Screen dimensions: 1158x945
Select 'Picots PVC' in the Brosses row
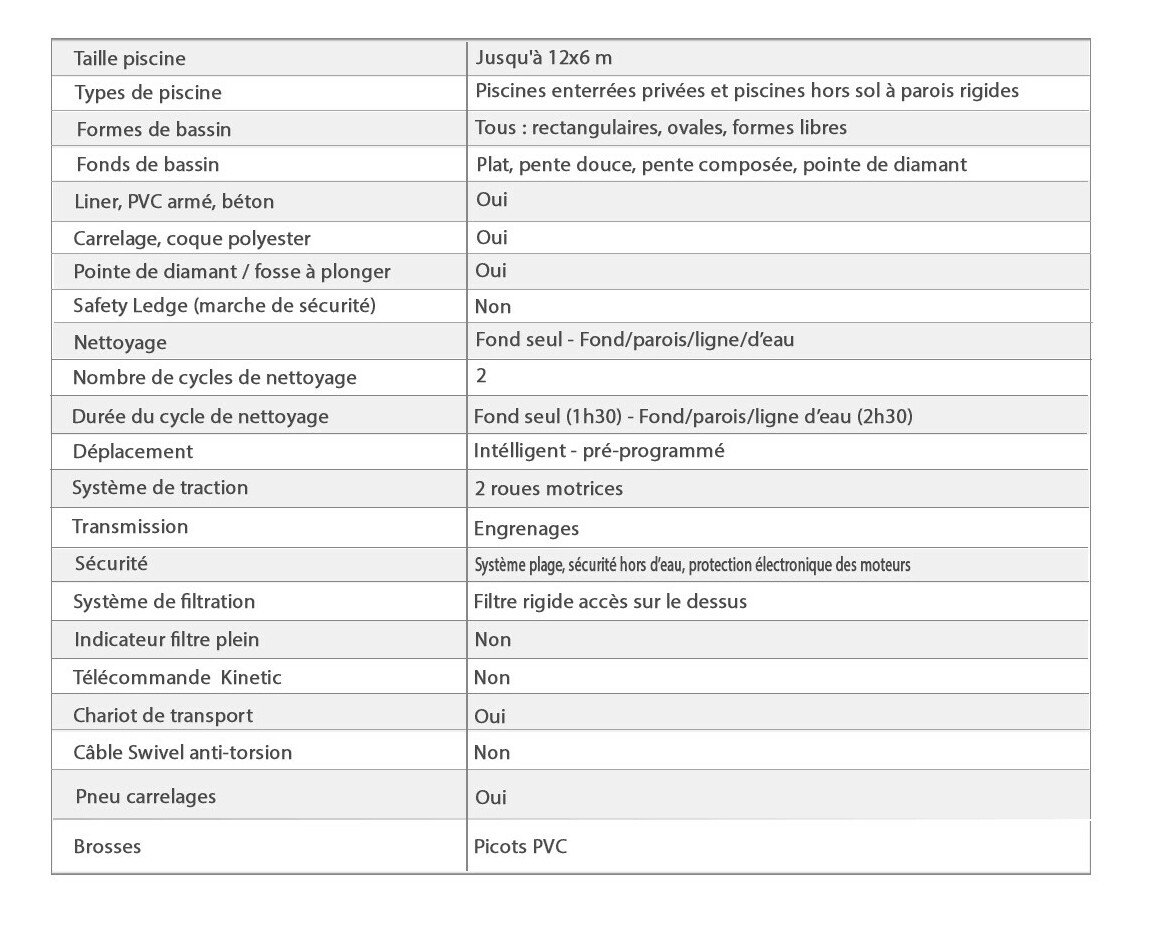[520, 847]
